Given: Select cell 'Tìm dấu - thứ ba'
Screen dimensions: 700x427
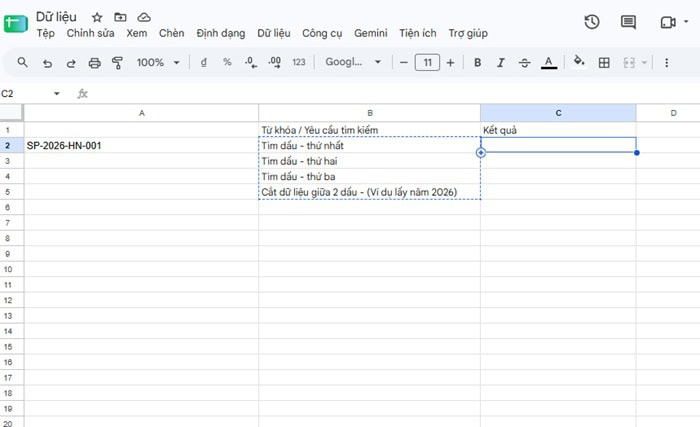Looking at the screenshot, I should [370, 176].
